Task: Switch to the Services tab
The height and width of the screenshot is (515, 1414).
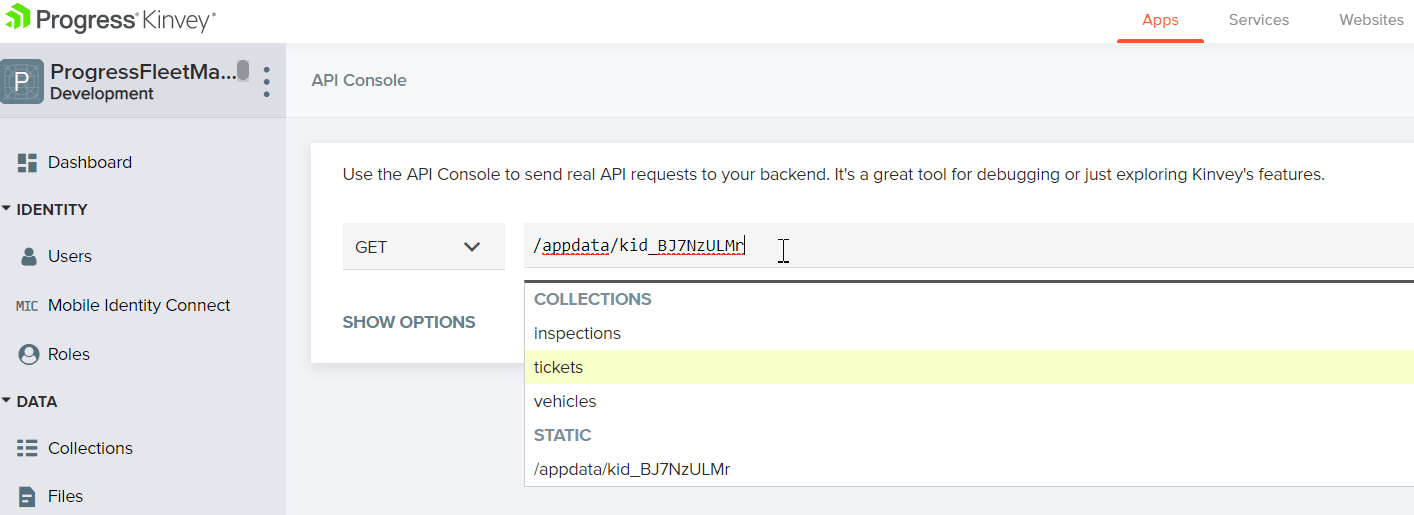Action: (x=1258, y=20)
